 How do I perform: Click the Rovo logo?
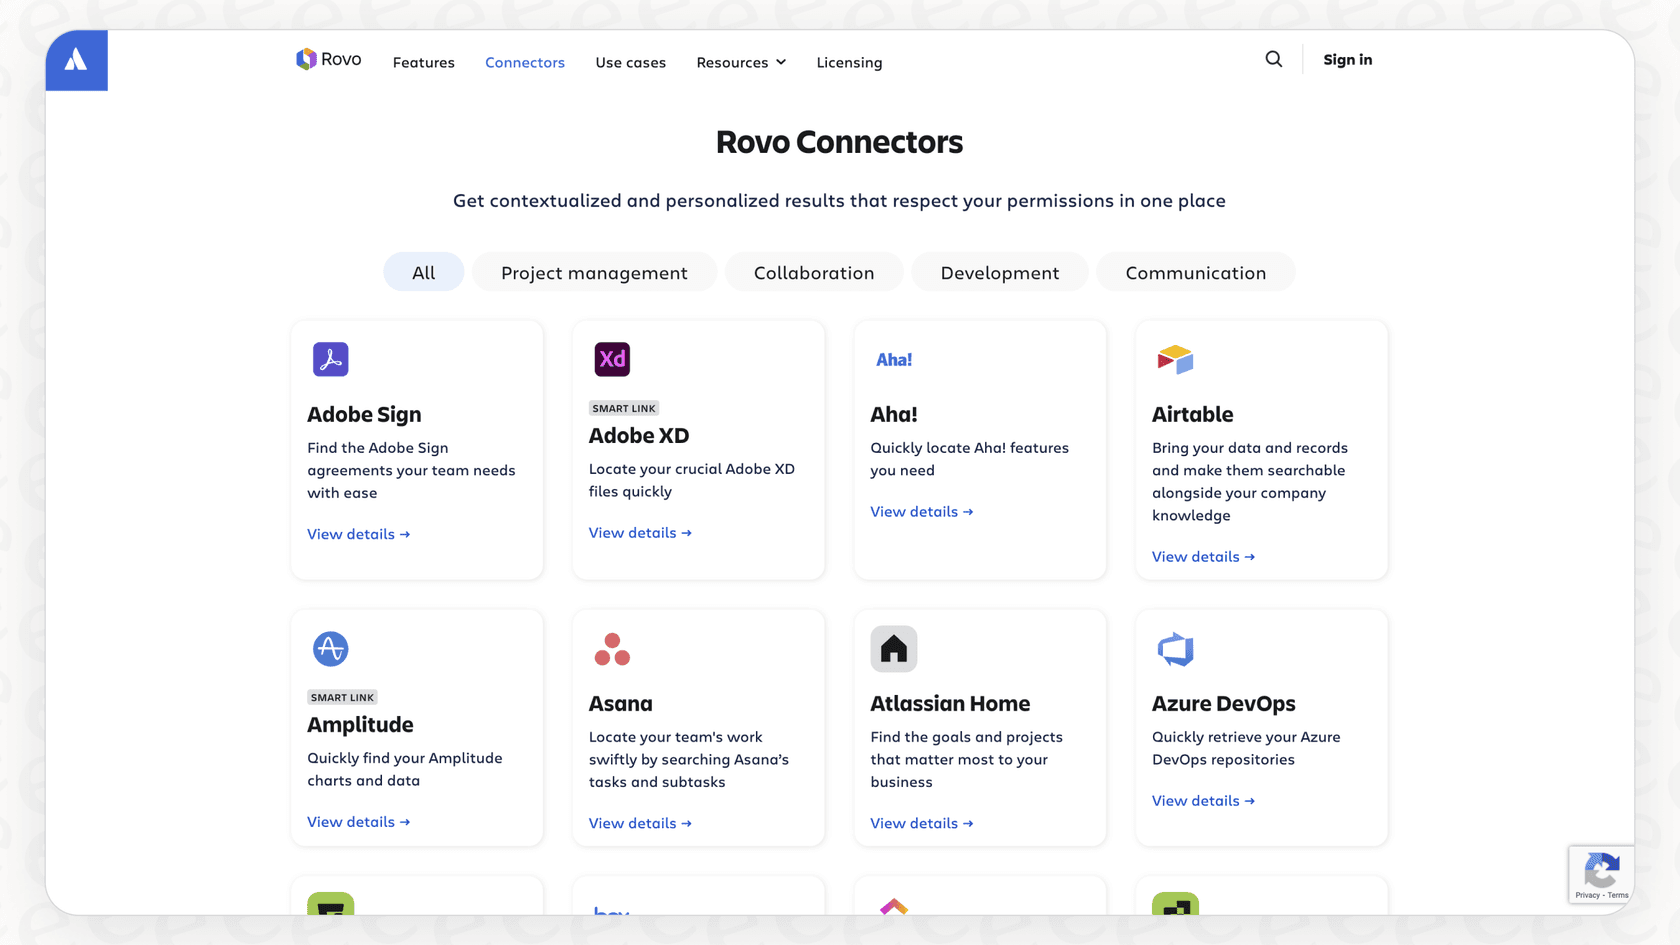tap(328, 59)
